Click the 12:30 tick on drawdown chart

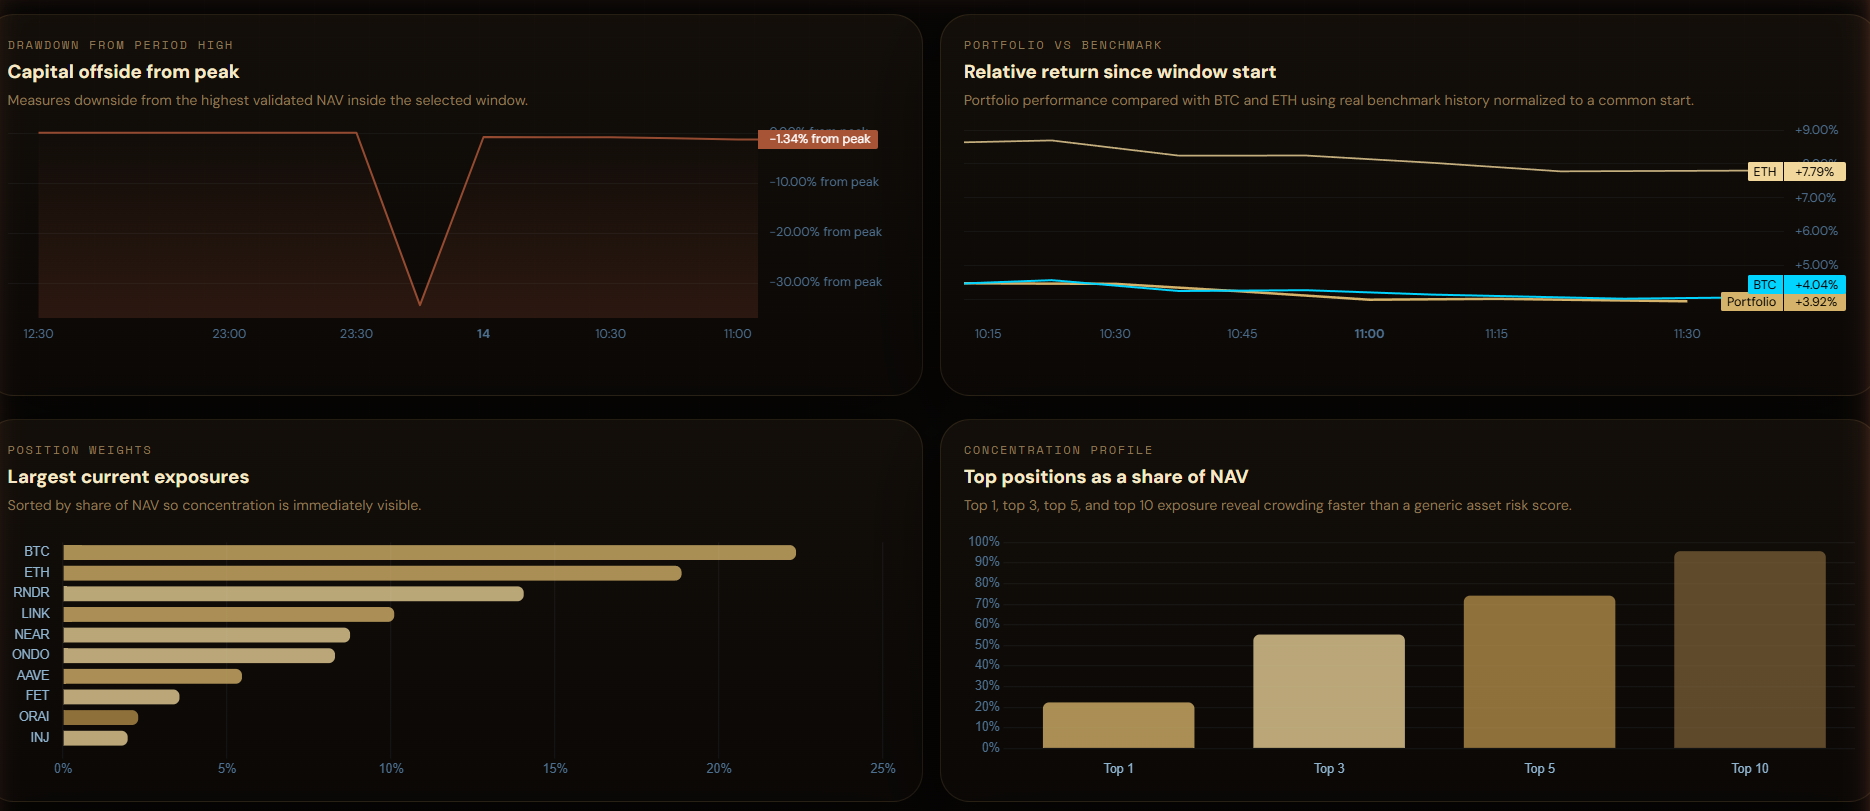point(38,334)
